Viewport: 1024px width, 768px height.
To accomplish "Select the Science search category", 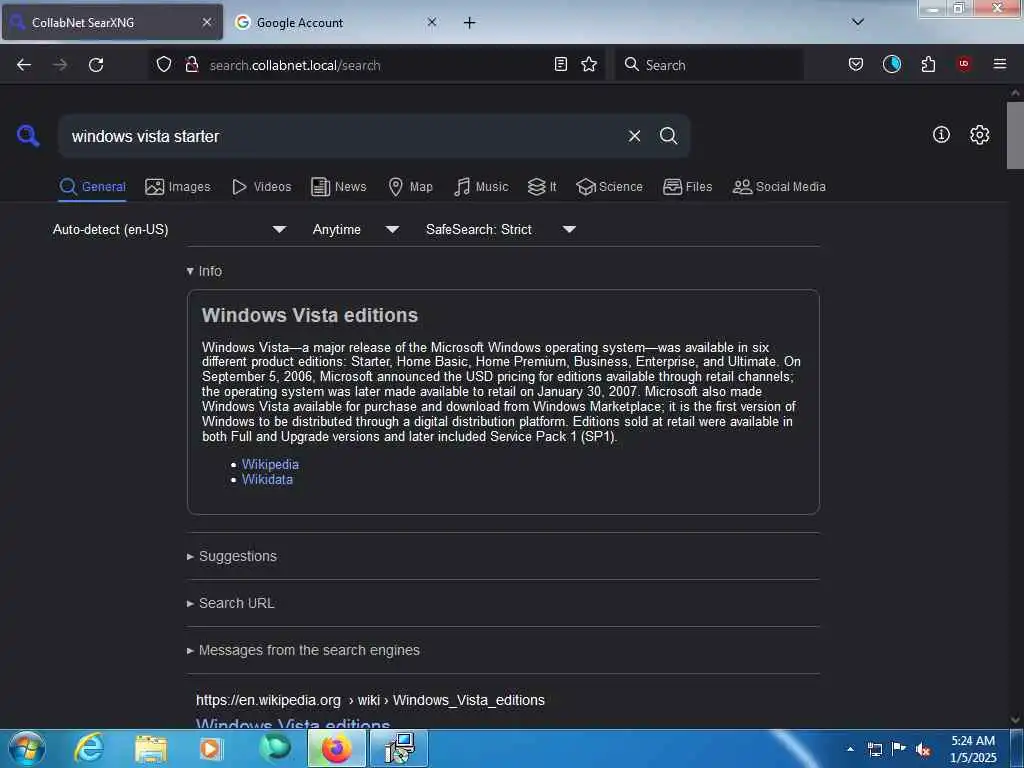I will tap(609, 187).
